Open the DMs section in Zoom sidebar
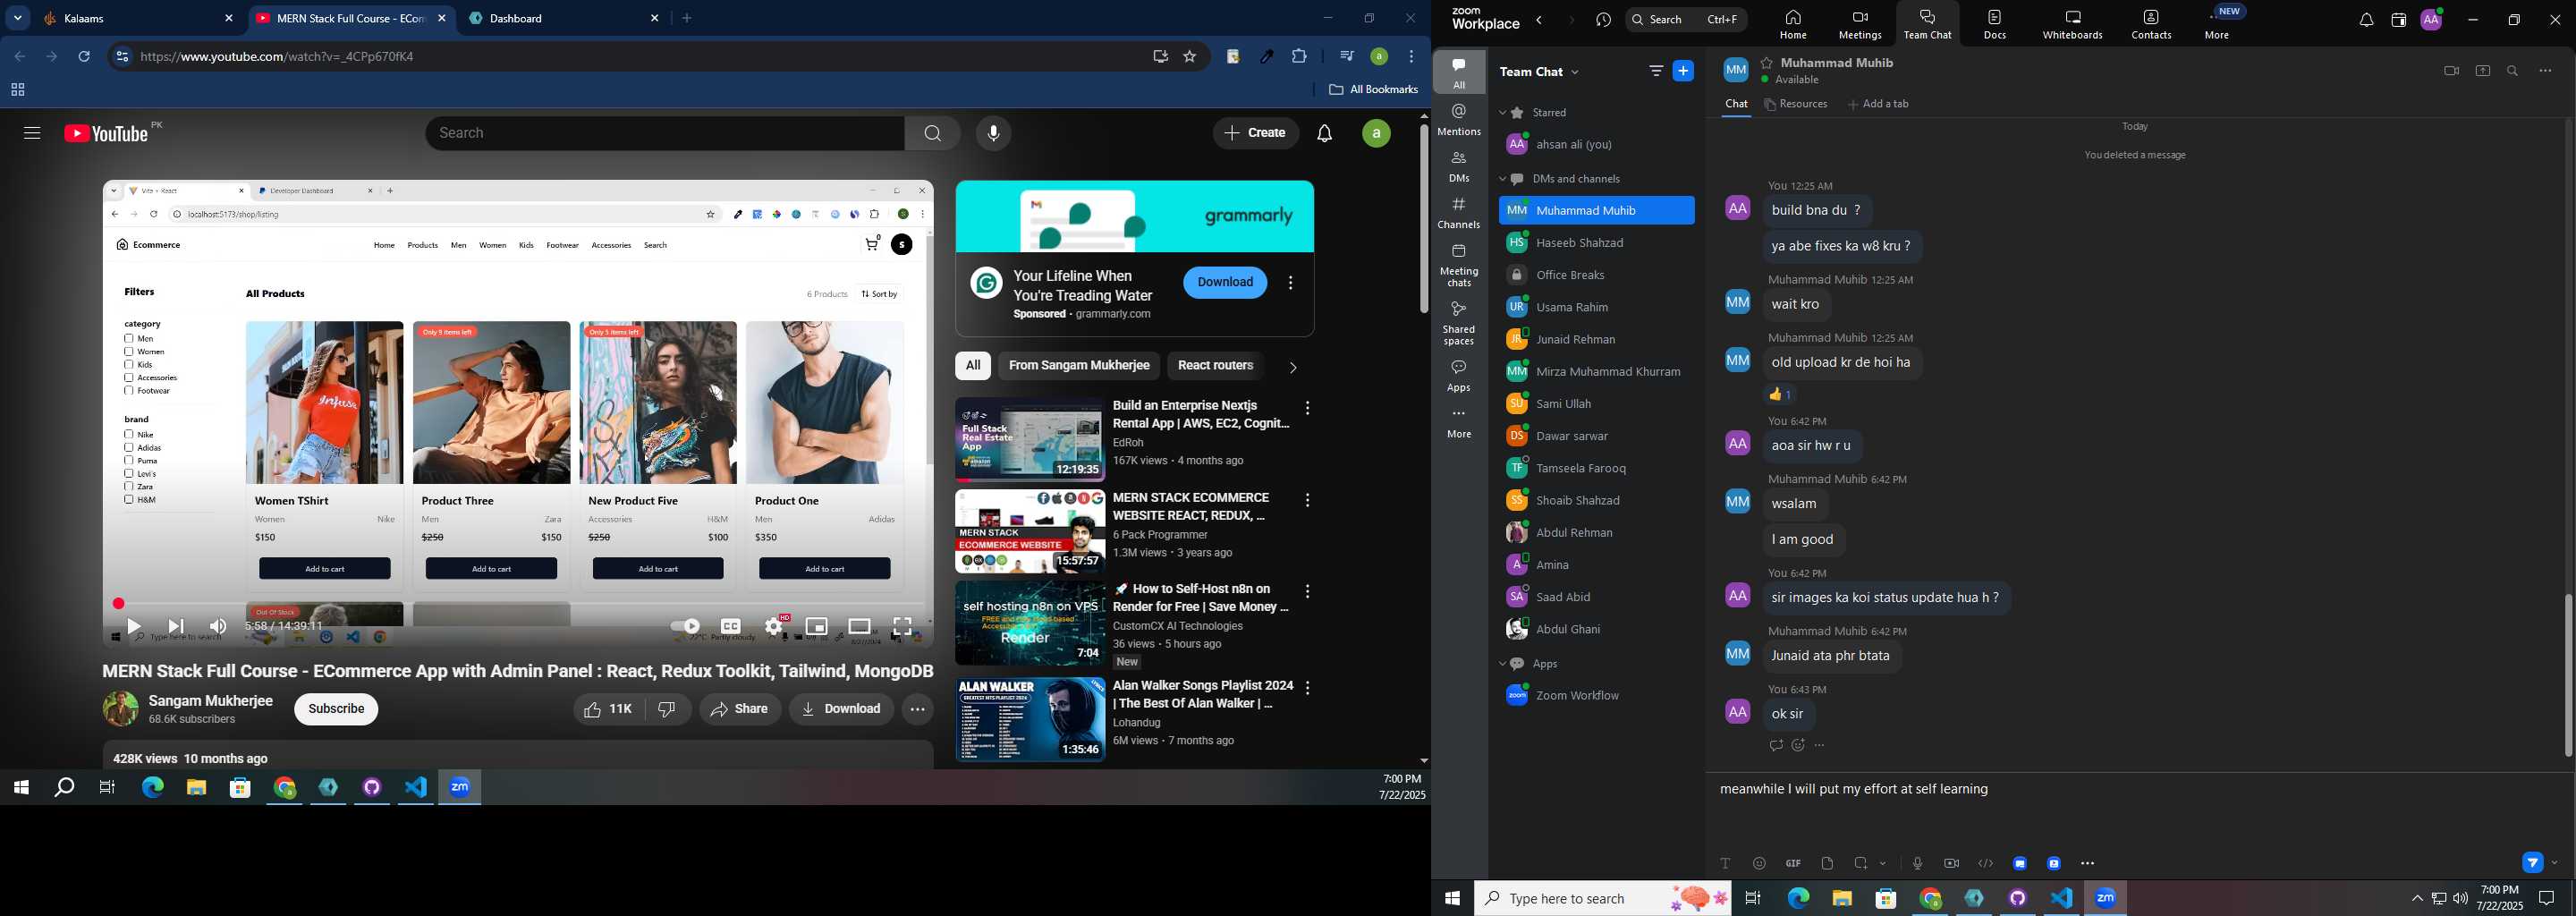The image size is (2576, 916). [x=1459, y=167]
